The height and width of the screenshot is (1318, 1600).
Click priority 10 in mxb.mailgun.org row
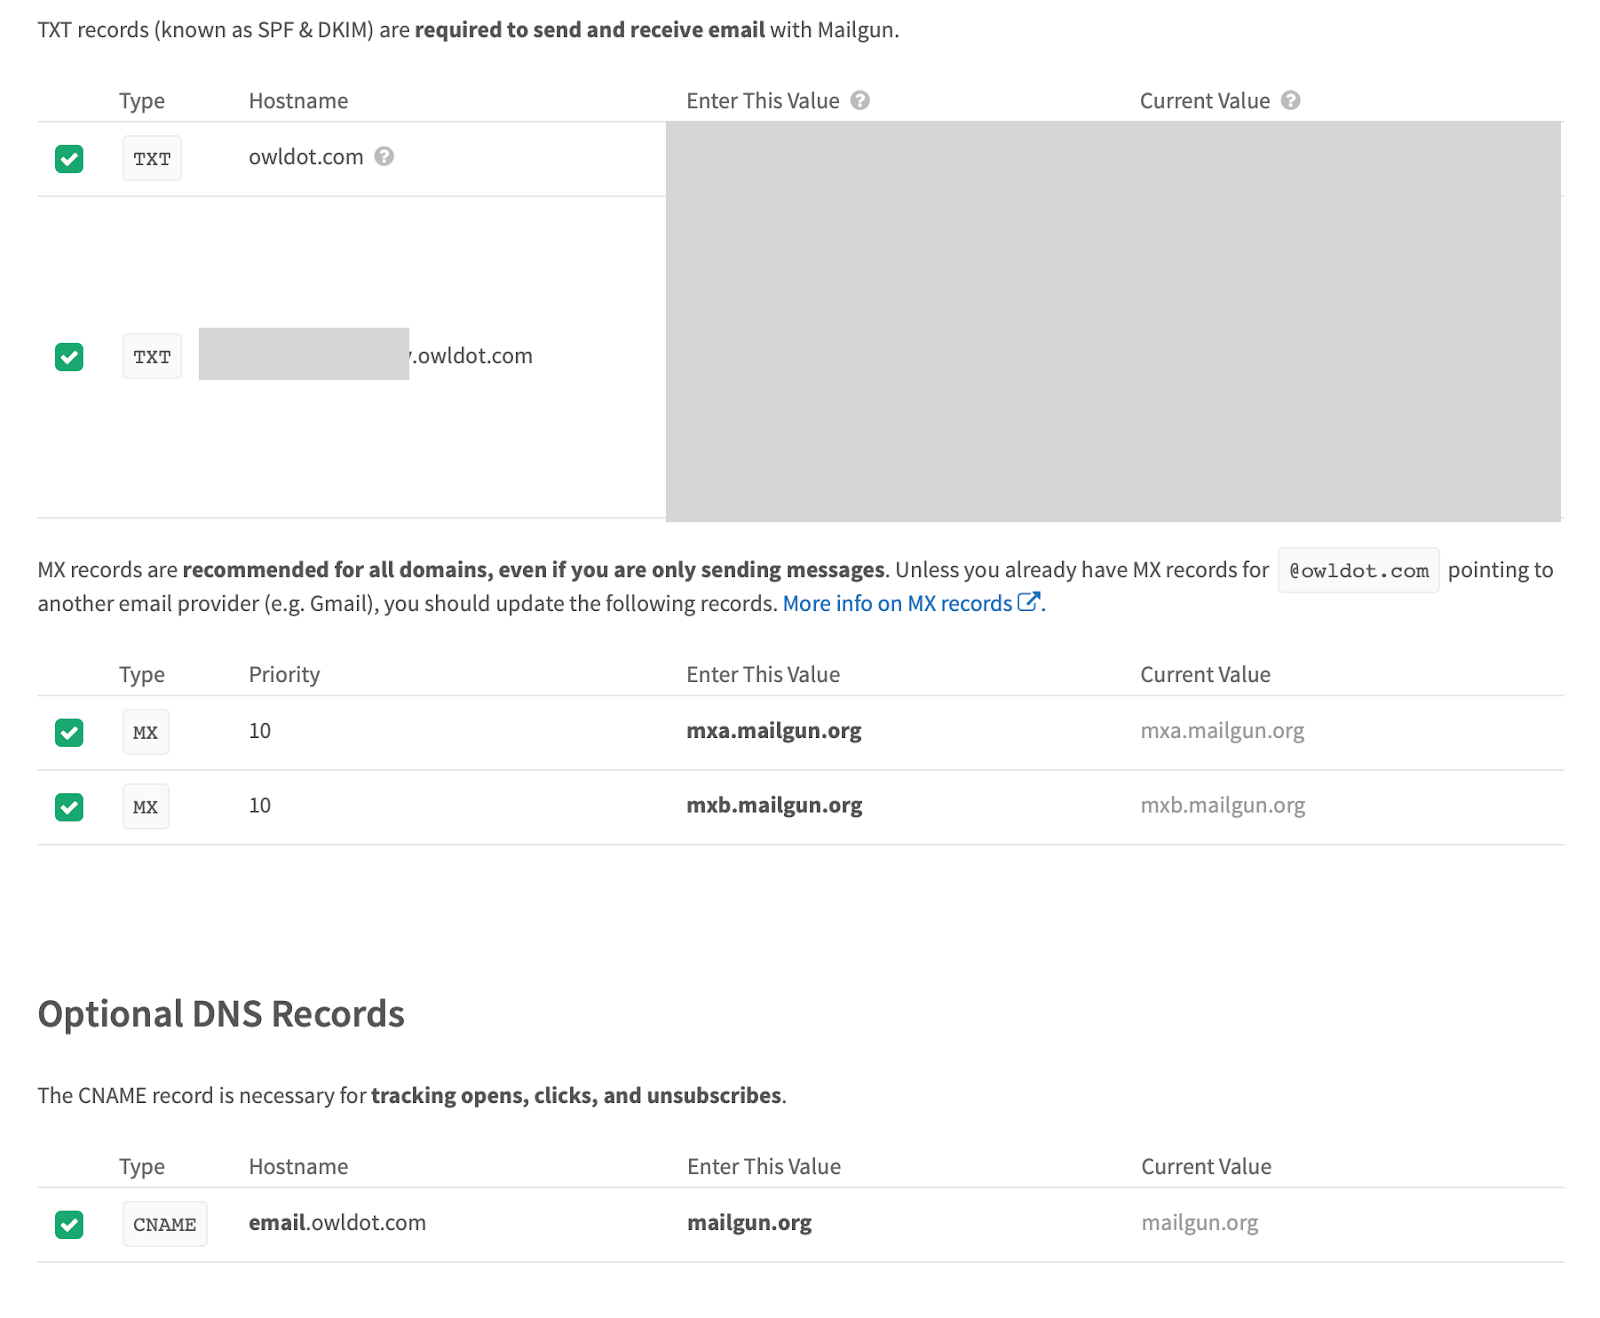tap(260, 805)
